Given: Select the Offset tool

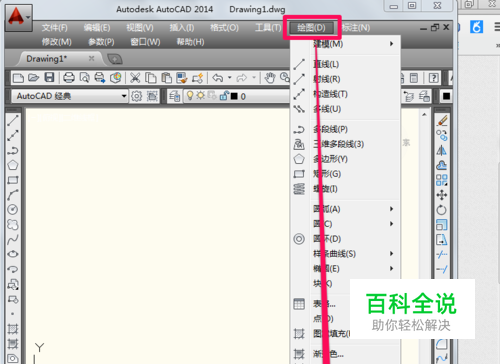Looking at the screenshot, I should (442, 165).
